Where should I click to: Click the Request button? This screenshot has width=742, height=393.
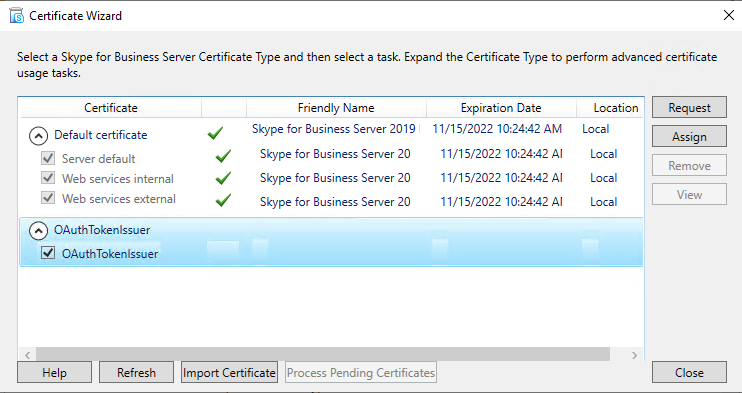[689, 107]
